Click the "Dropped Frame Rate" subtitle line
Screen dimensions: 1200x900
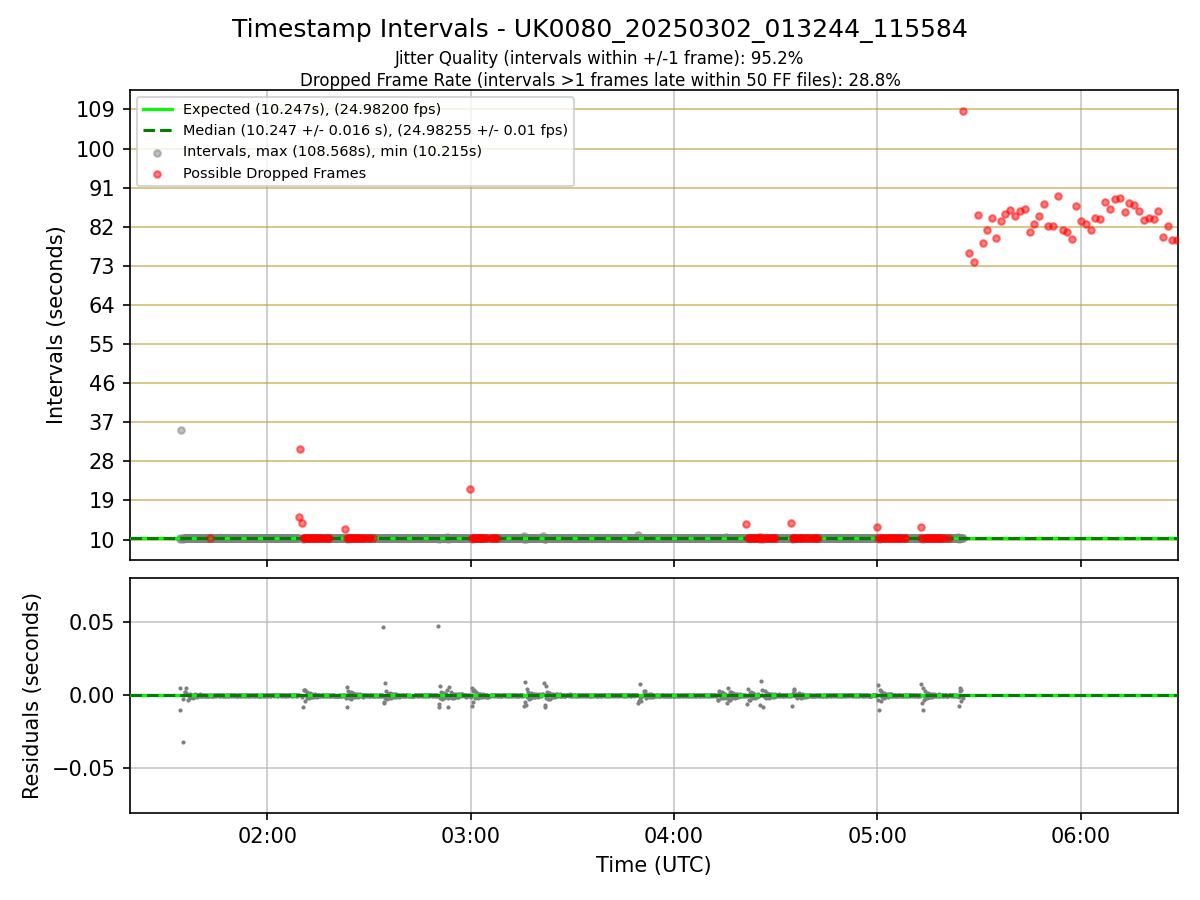point(599,80)
